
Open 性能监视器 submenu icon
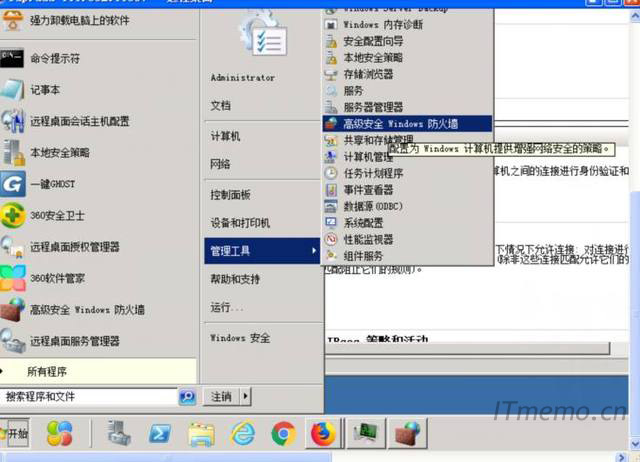tap(331, 239)
